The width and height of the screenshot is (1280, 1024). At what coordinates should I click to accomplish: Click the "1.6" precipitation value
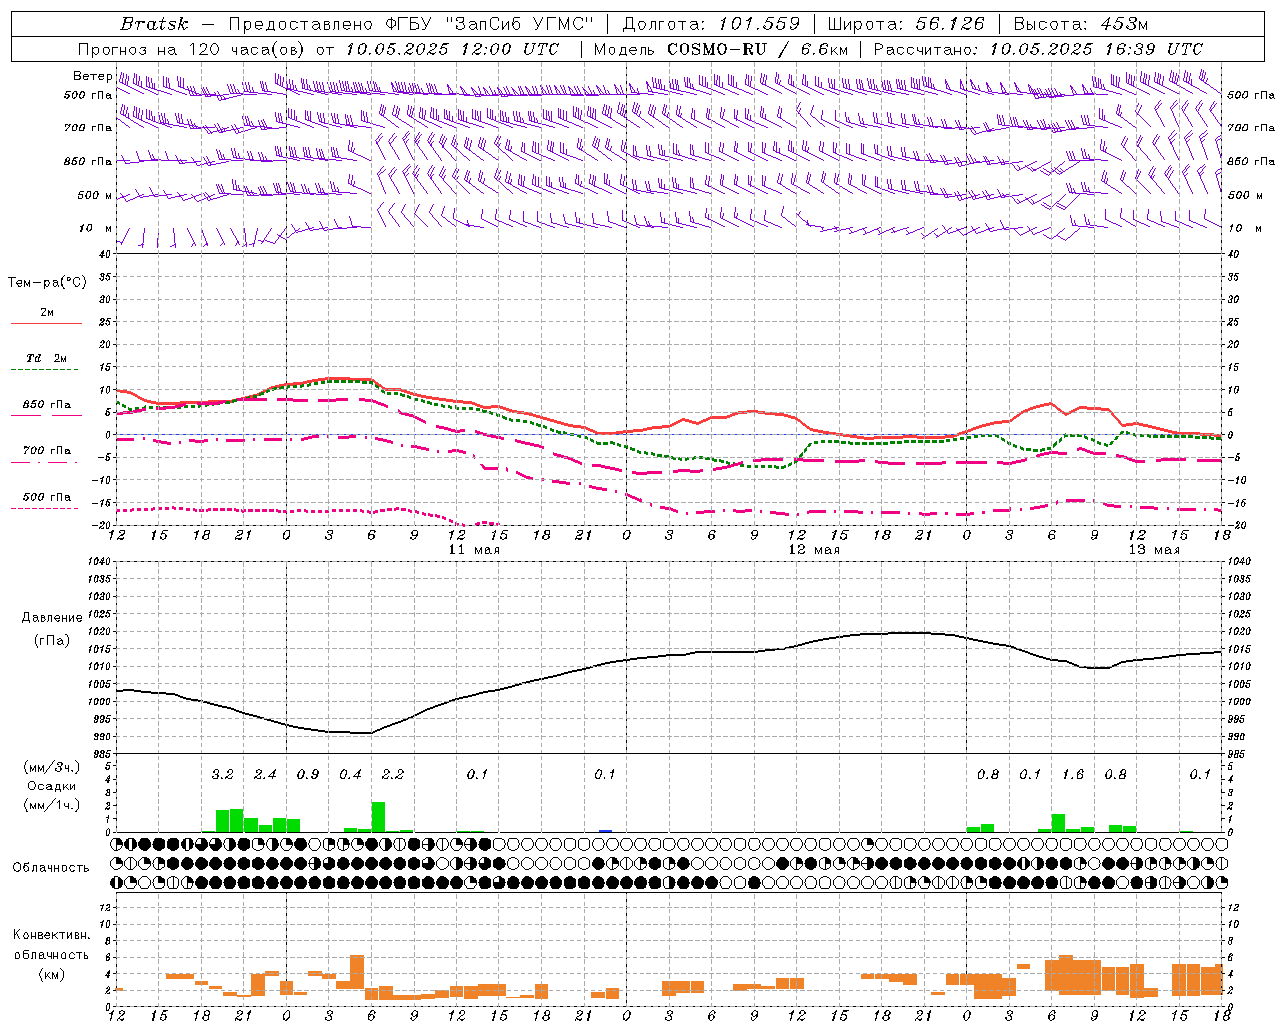click(1073, 774)
